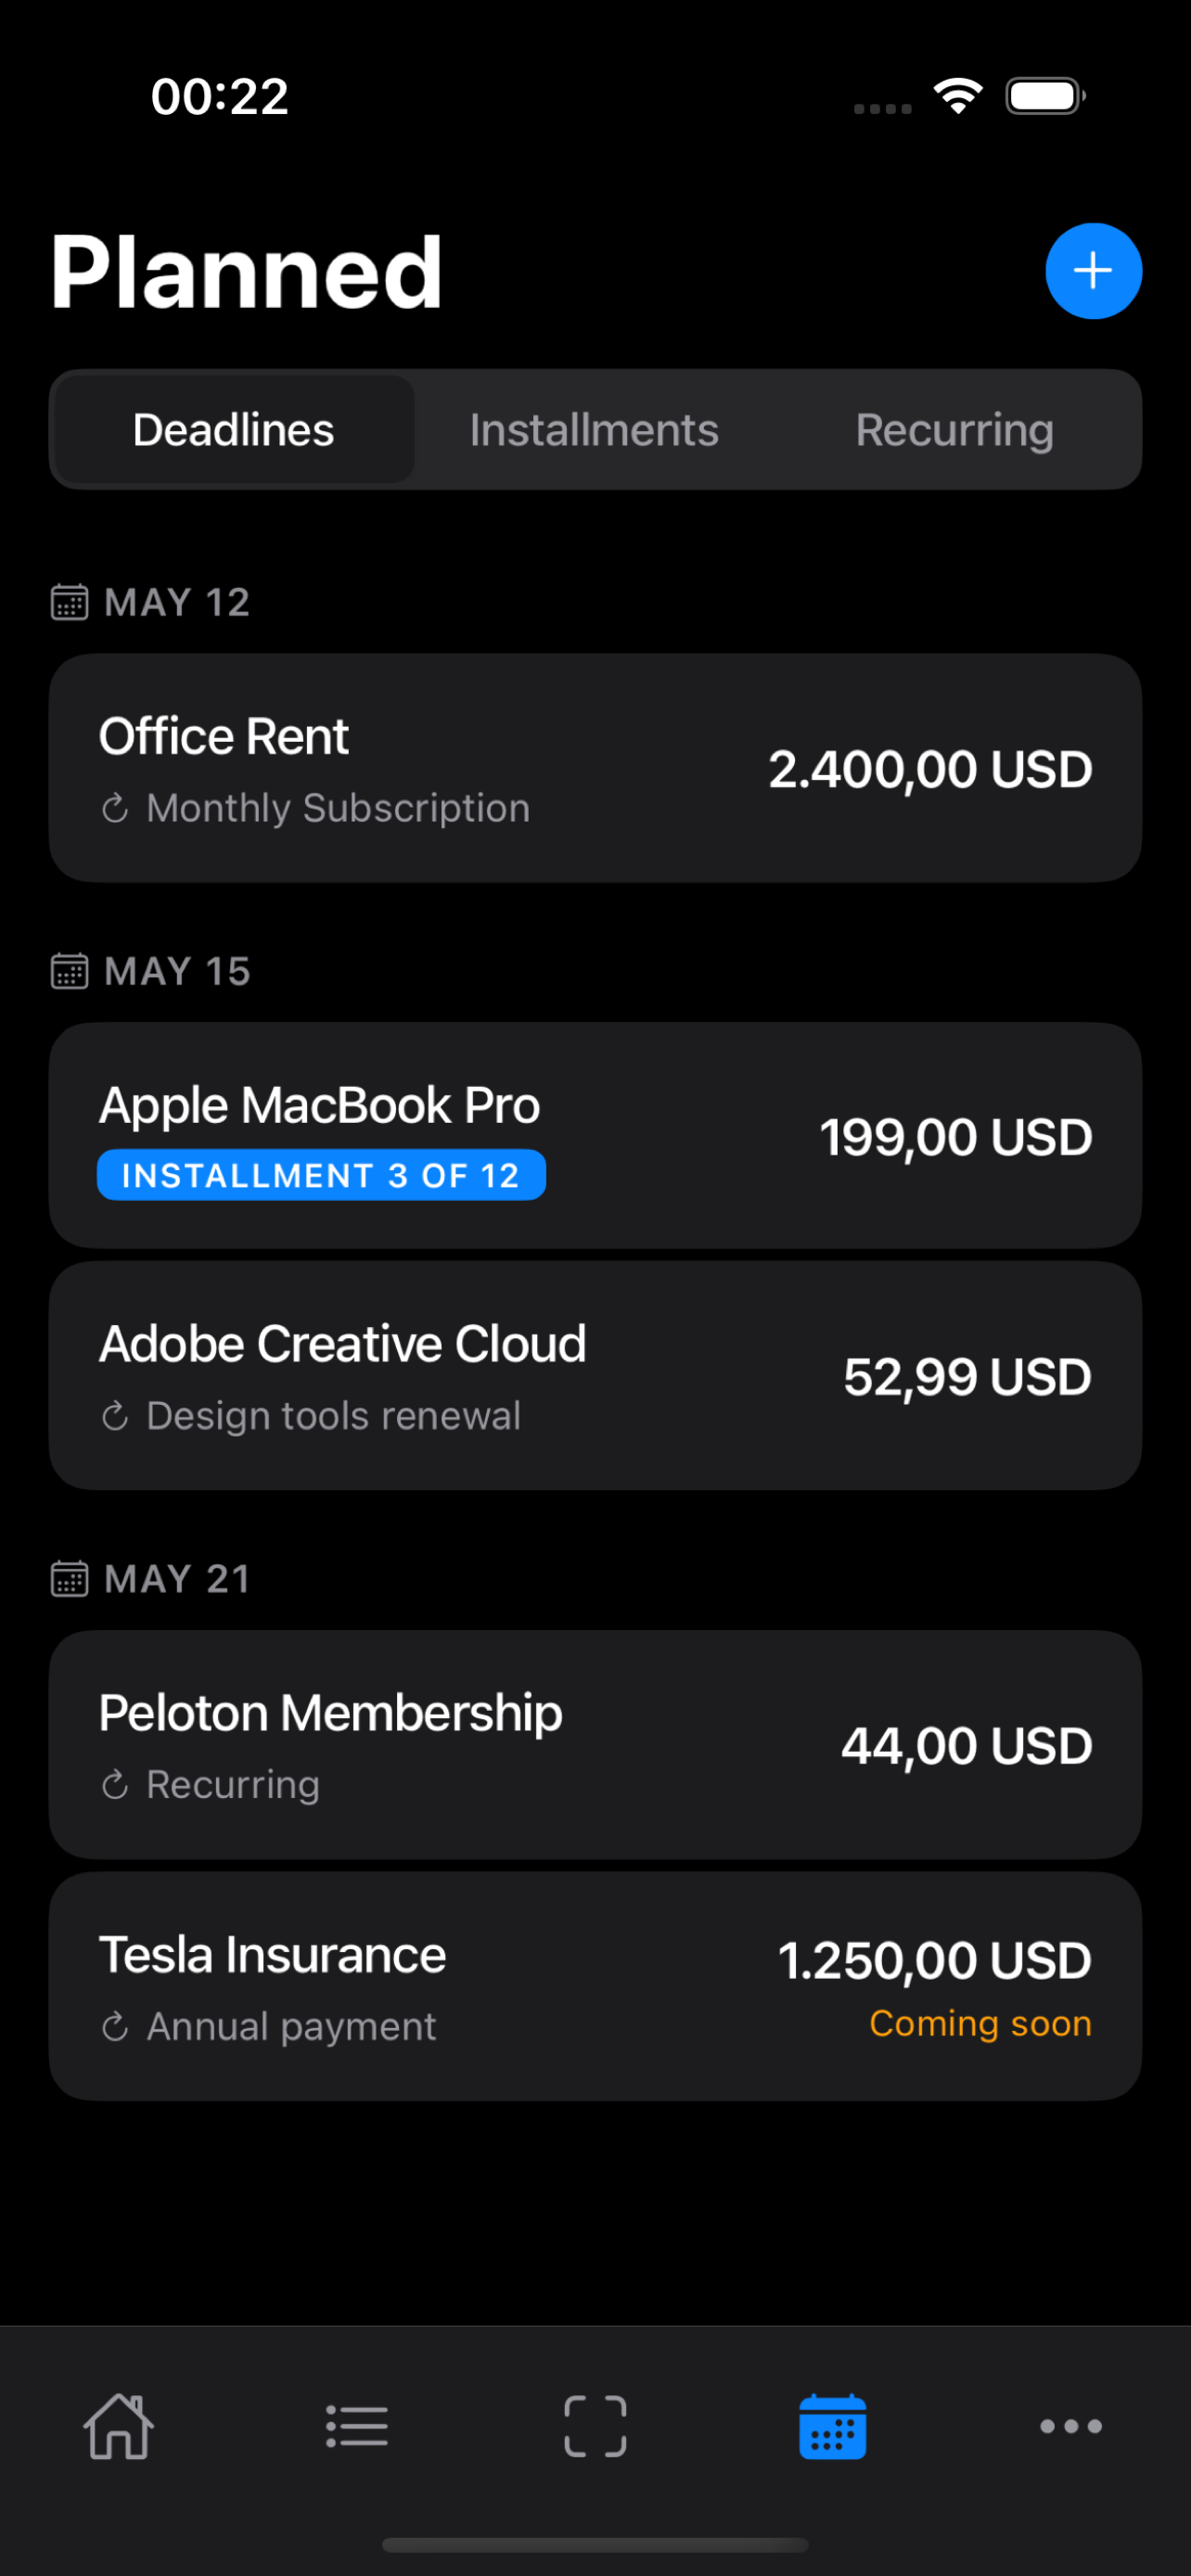Tap the Installment 3 of 12 badge
The image size is (1191, 2576).
321,1175
